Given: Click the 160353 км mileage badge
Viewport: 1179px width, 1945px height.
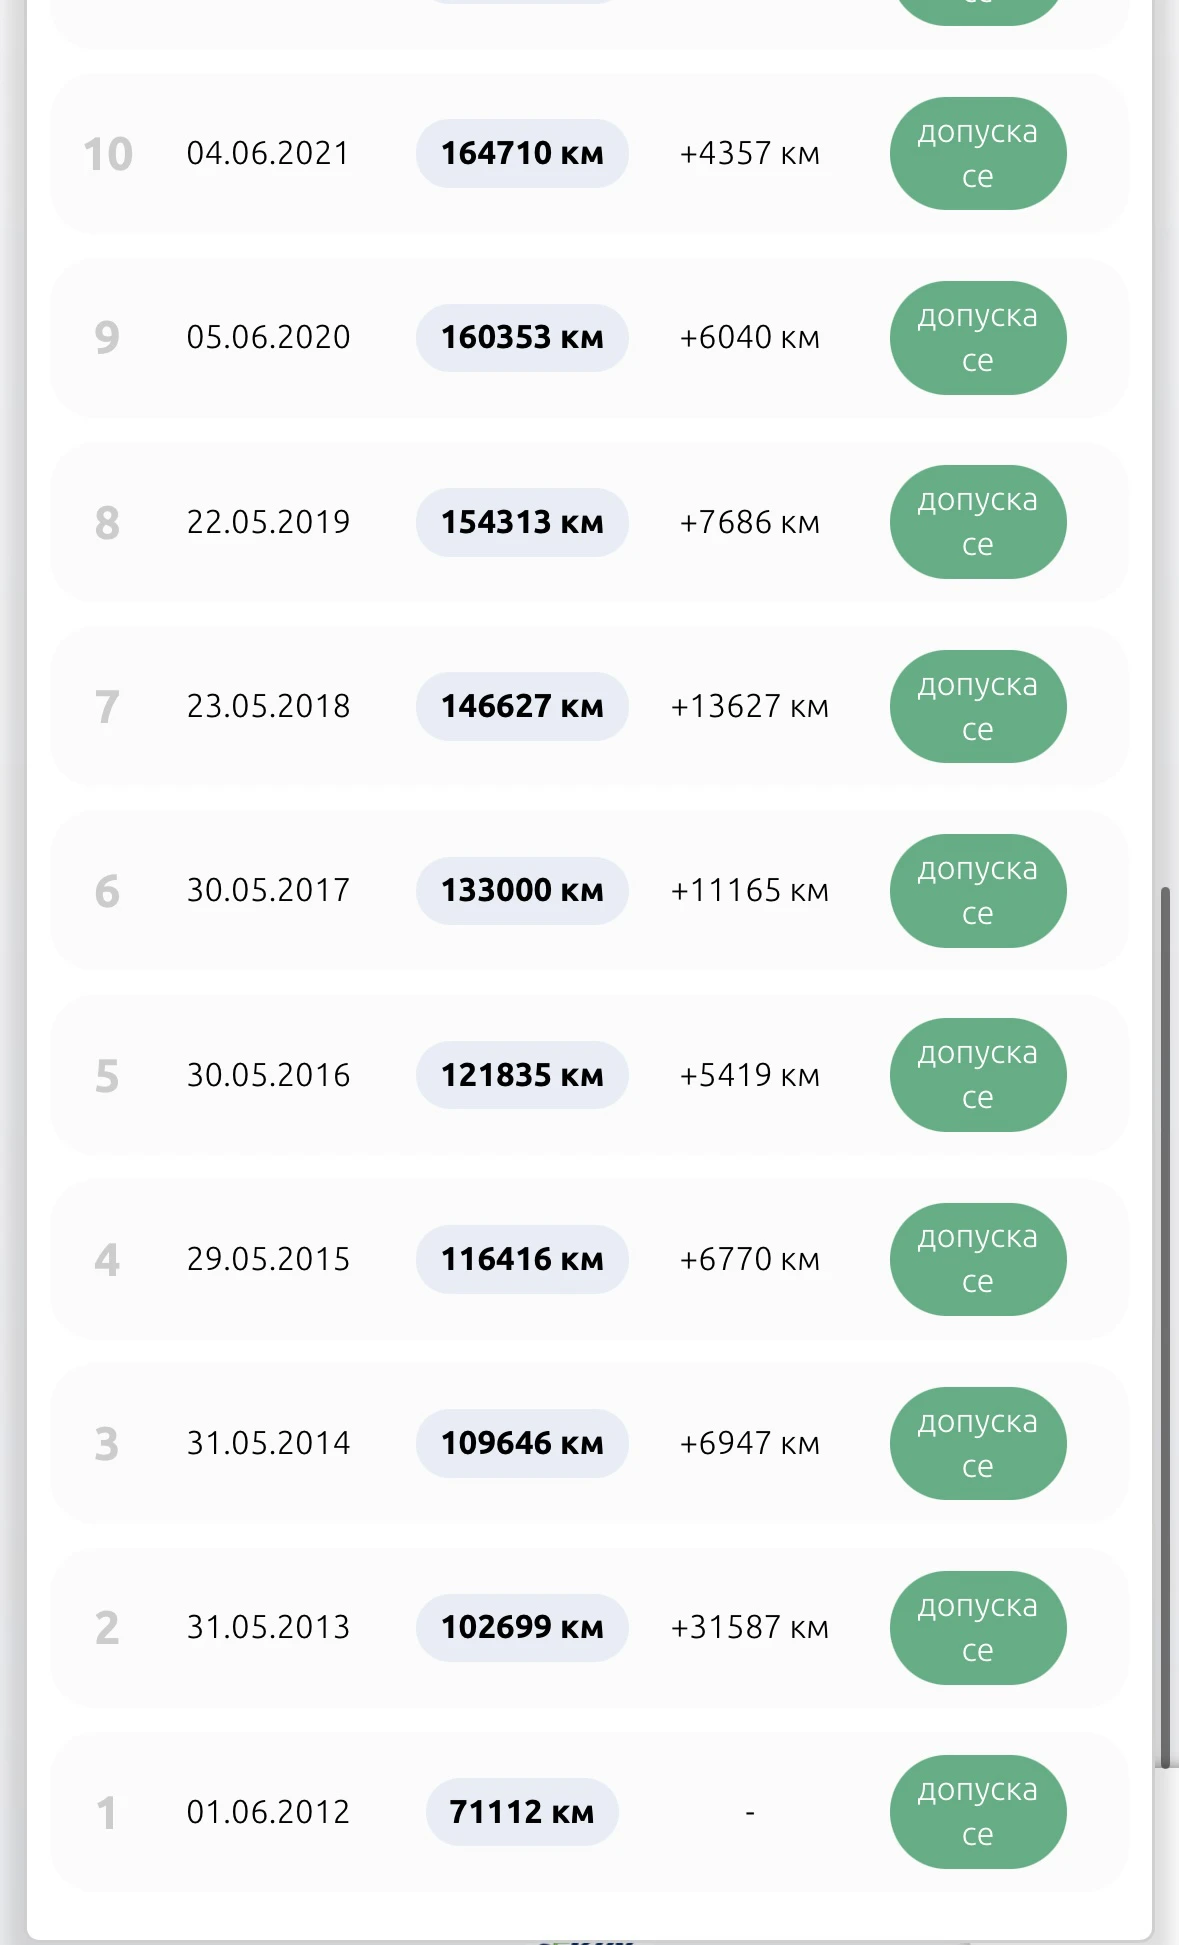Looking at the screenshot, I should click(522, 338).
